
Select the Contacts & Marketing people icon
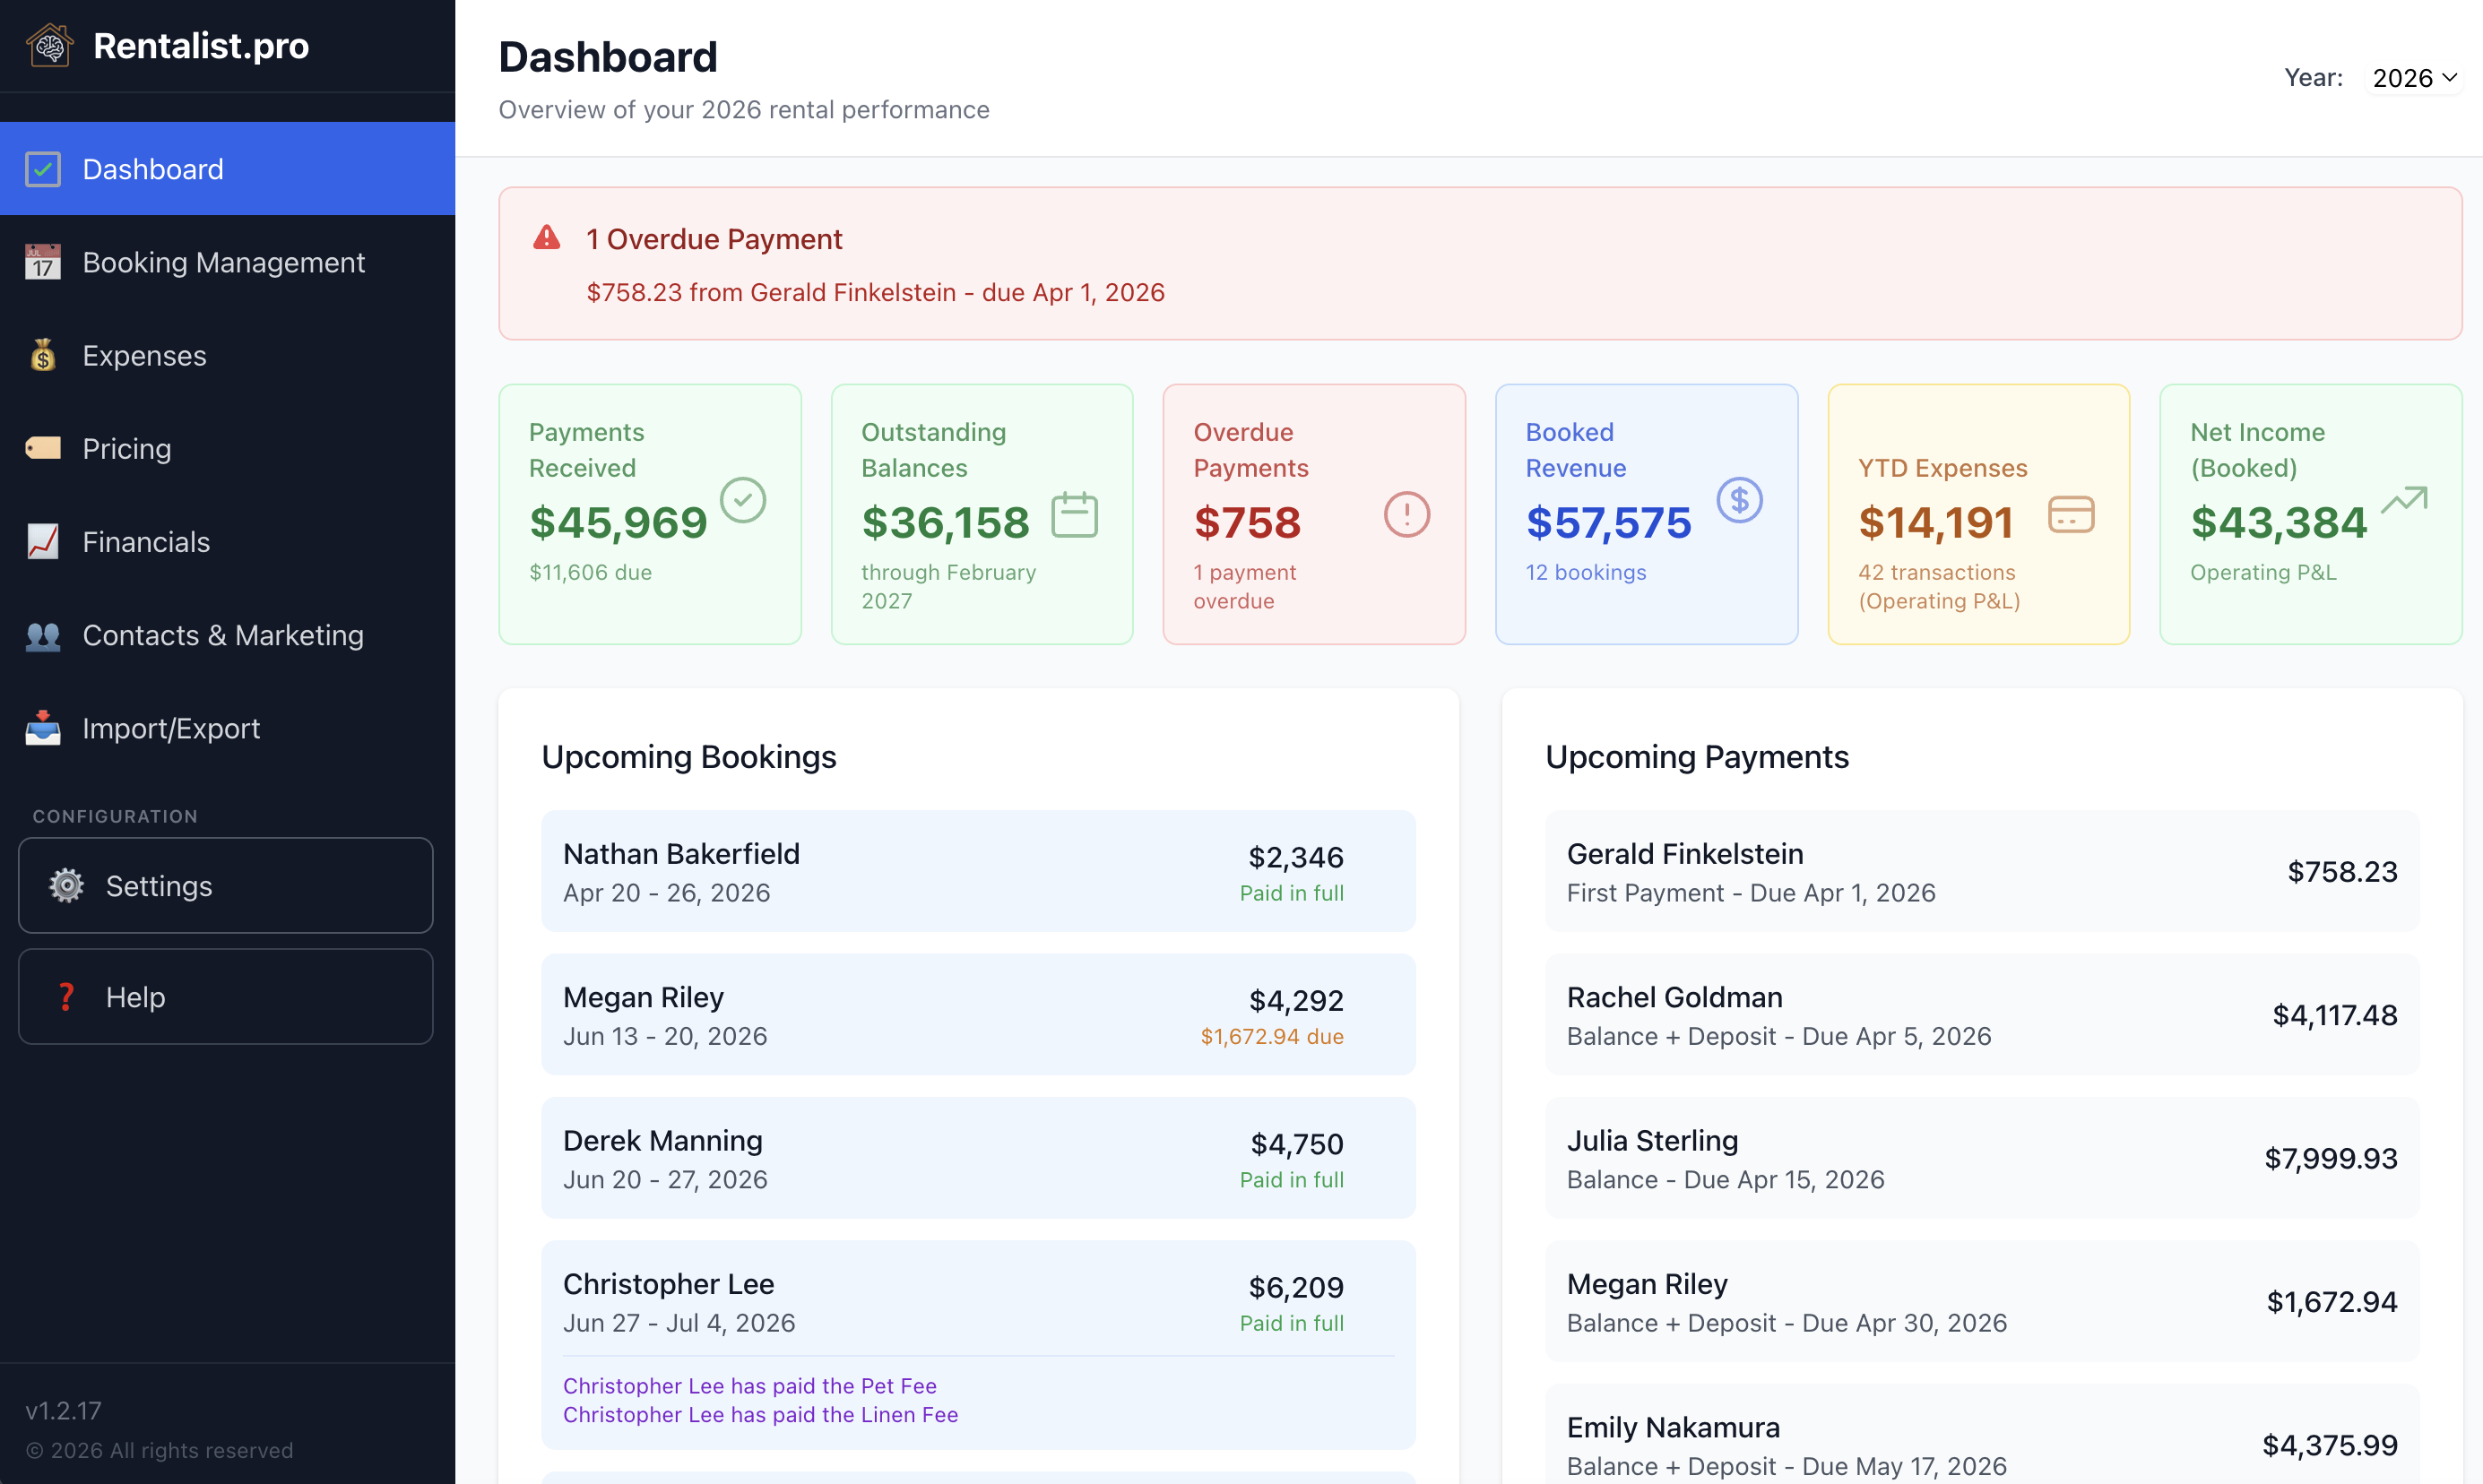tap(42, 635)
